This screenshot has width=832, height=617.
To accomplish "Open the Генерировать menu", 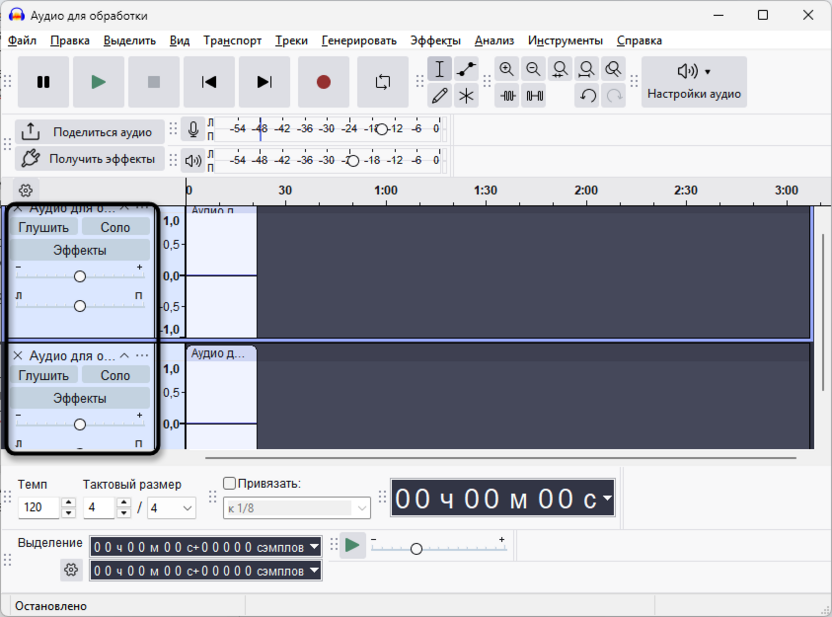I will [359, 40].
